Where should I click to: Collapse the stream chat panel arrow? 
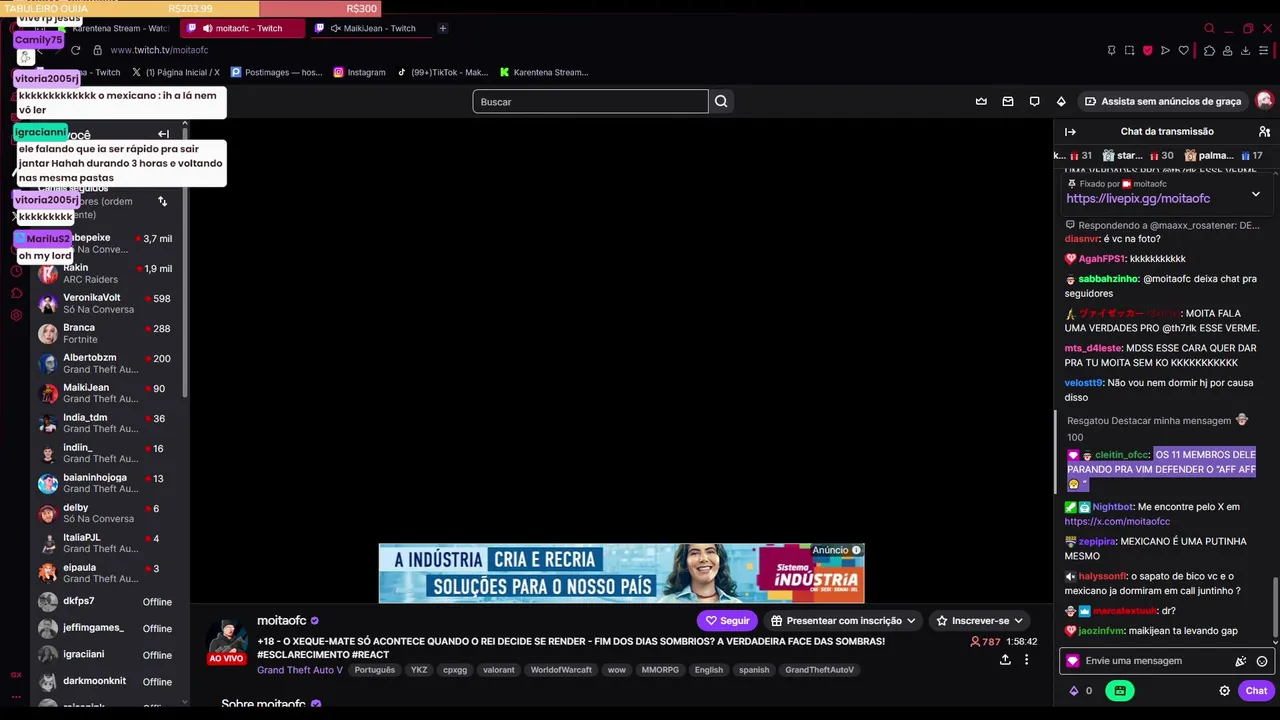1070,131
